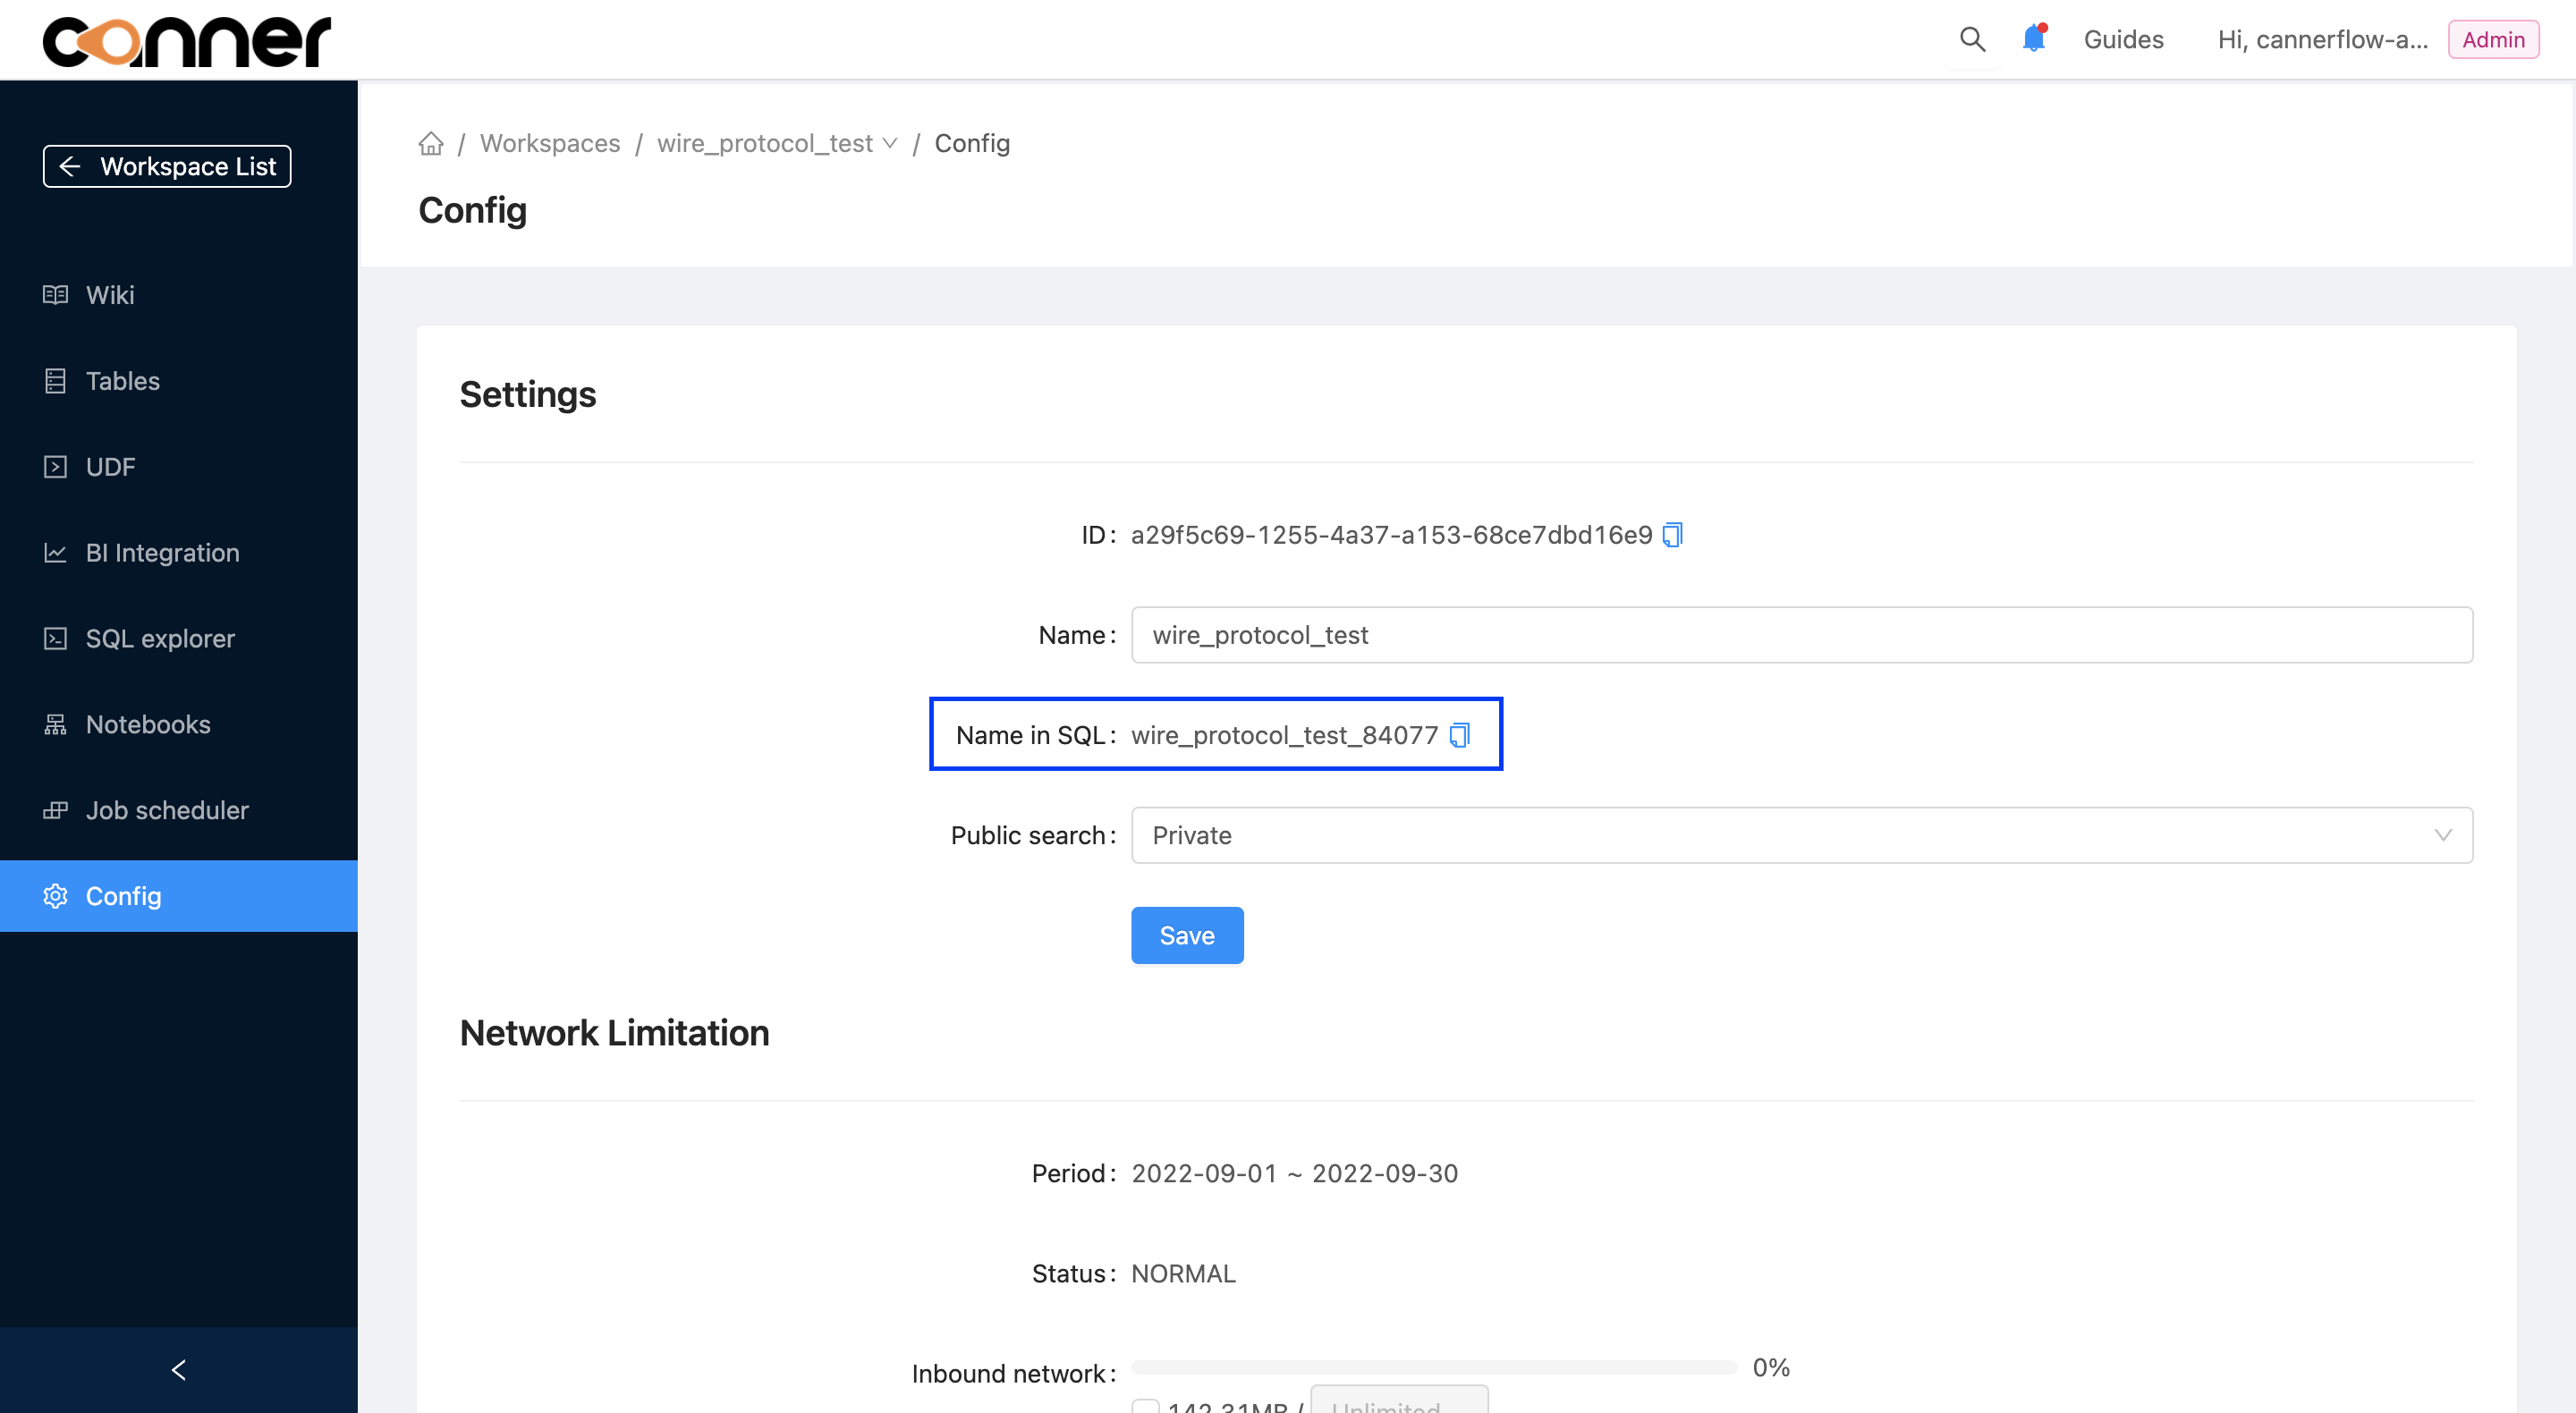The image size is (2576, 1413).
Task: Click the SQL explorer console icon
Action: coord(55,639)
